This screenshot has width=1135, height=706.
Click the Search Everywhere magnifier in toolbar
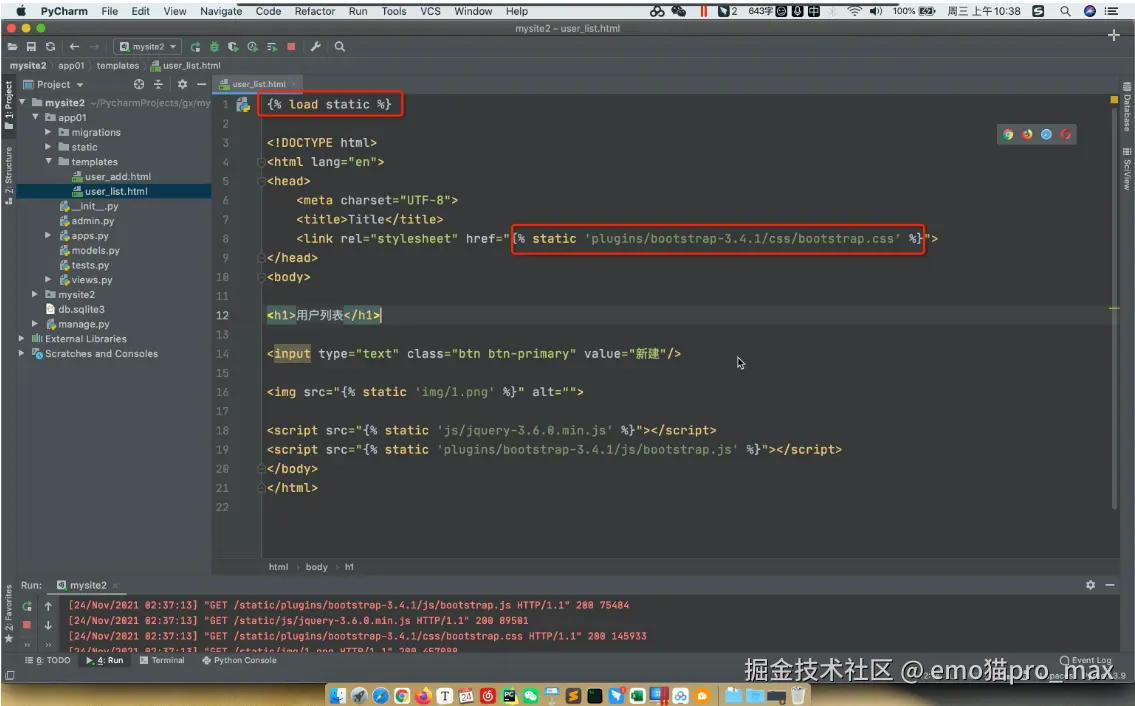339,46
